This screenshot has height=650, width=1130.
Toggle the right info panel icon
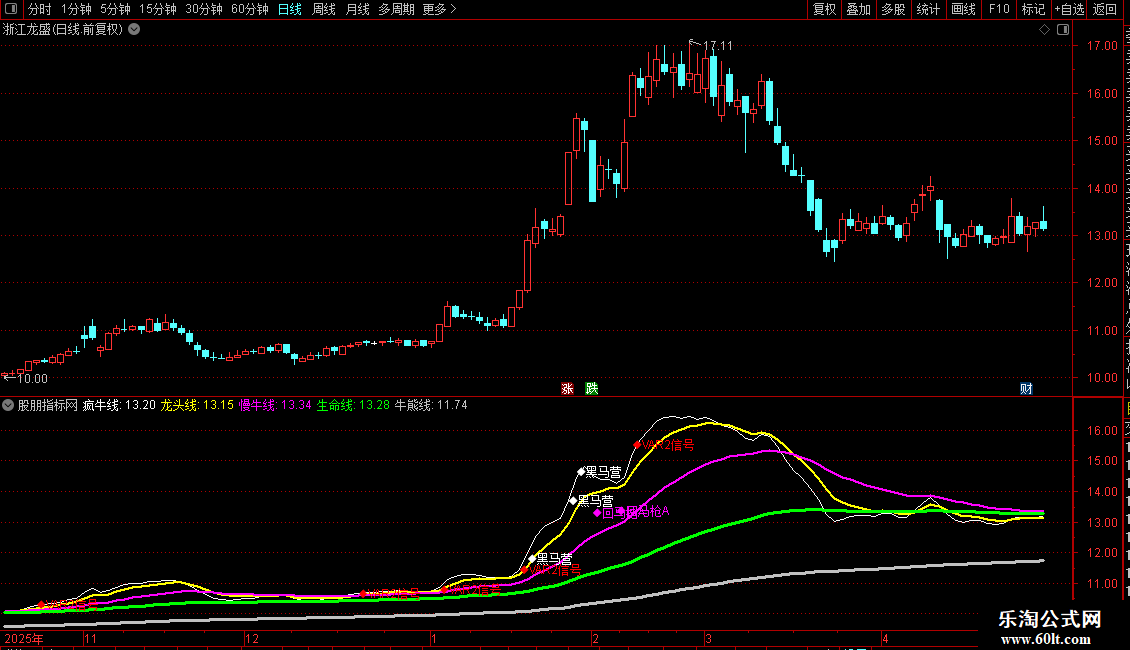pos(1063,30)
